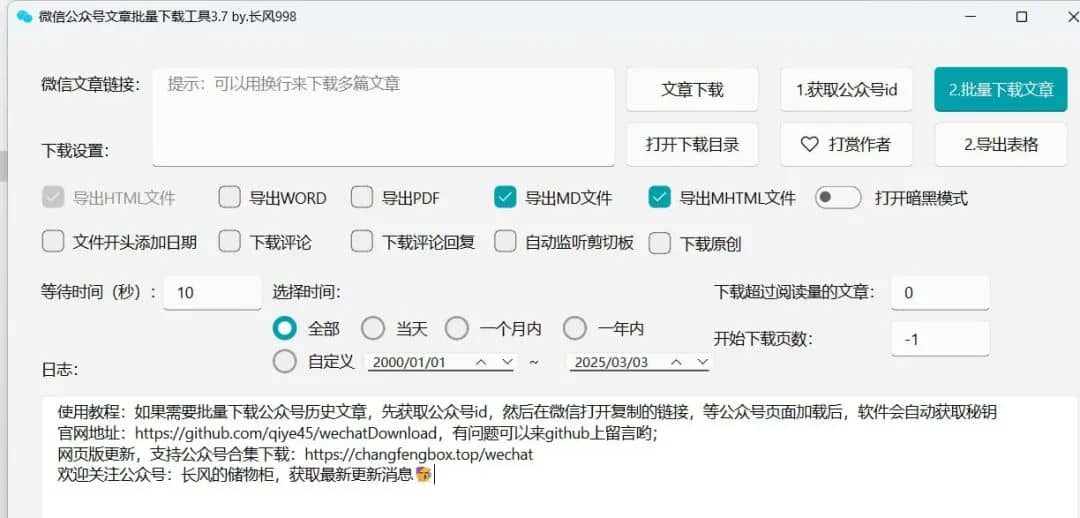Switch on 打开暗黑模式 toggle
Screen dimensions: 1080x518
838,198
